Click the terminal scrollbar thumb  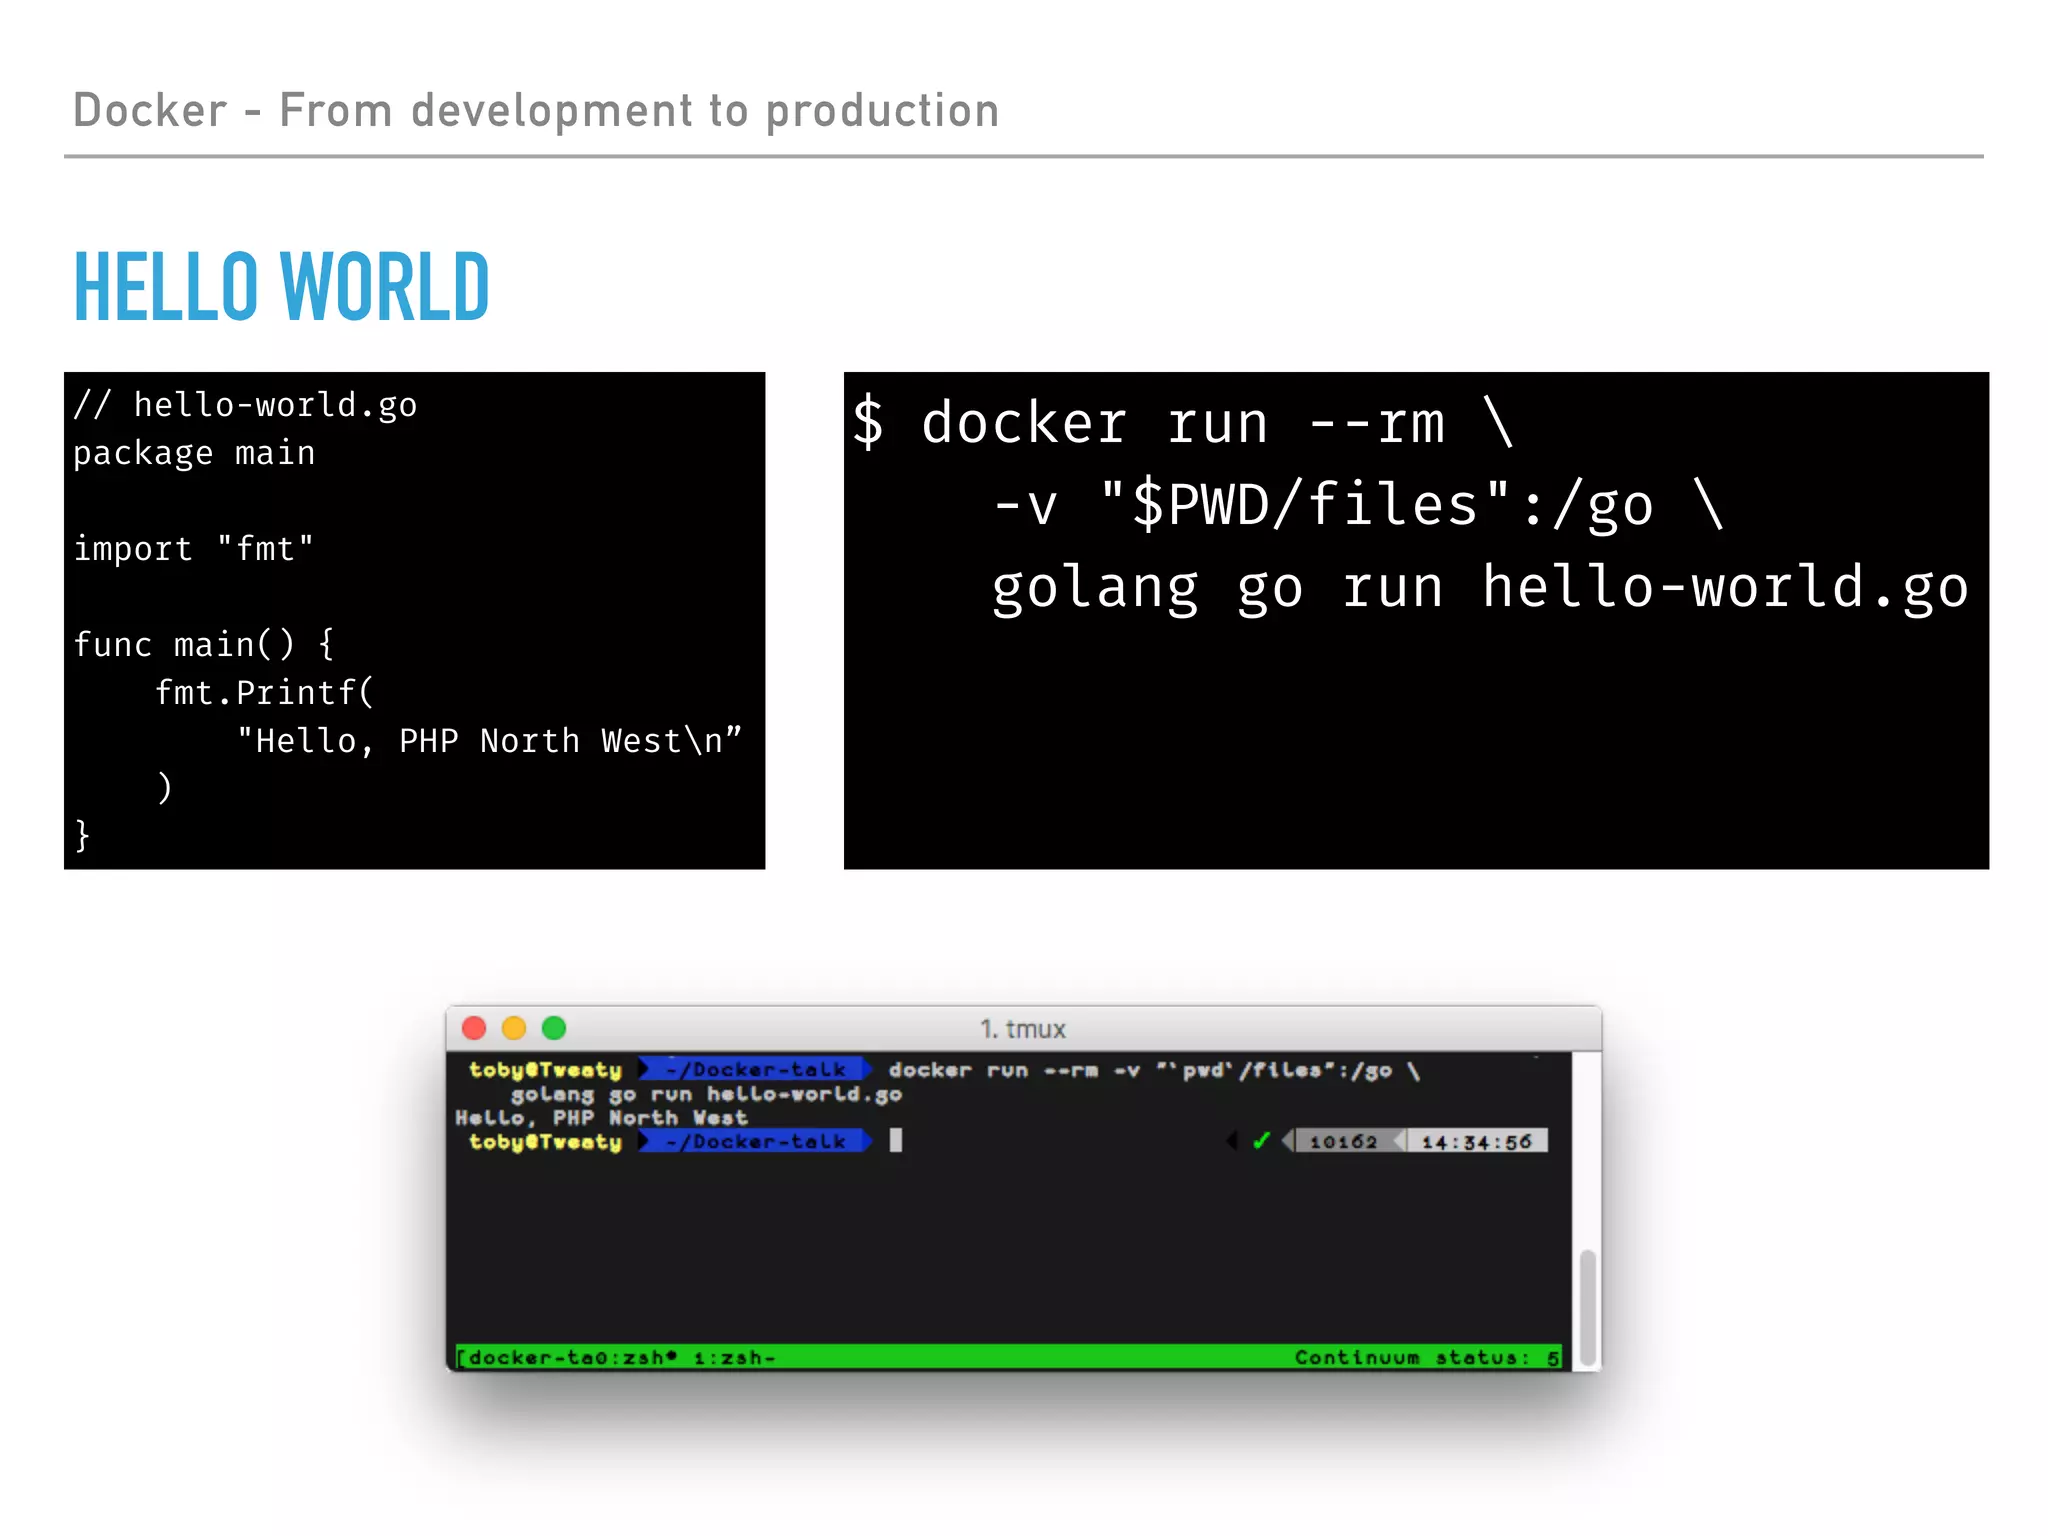1587,1307
